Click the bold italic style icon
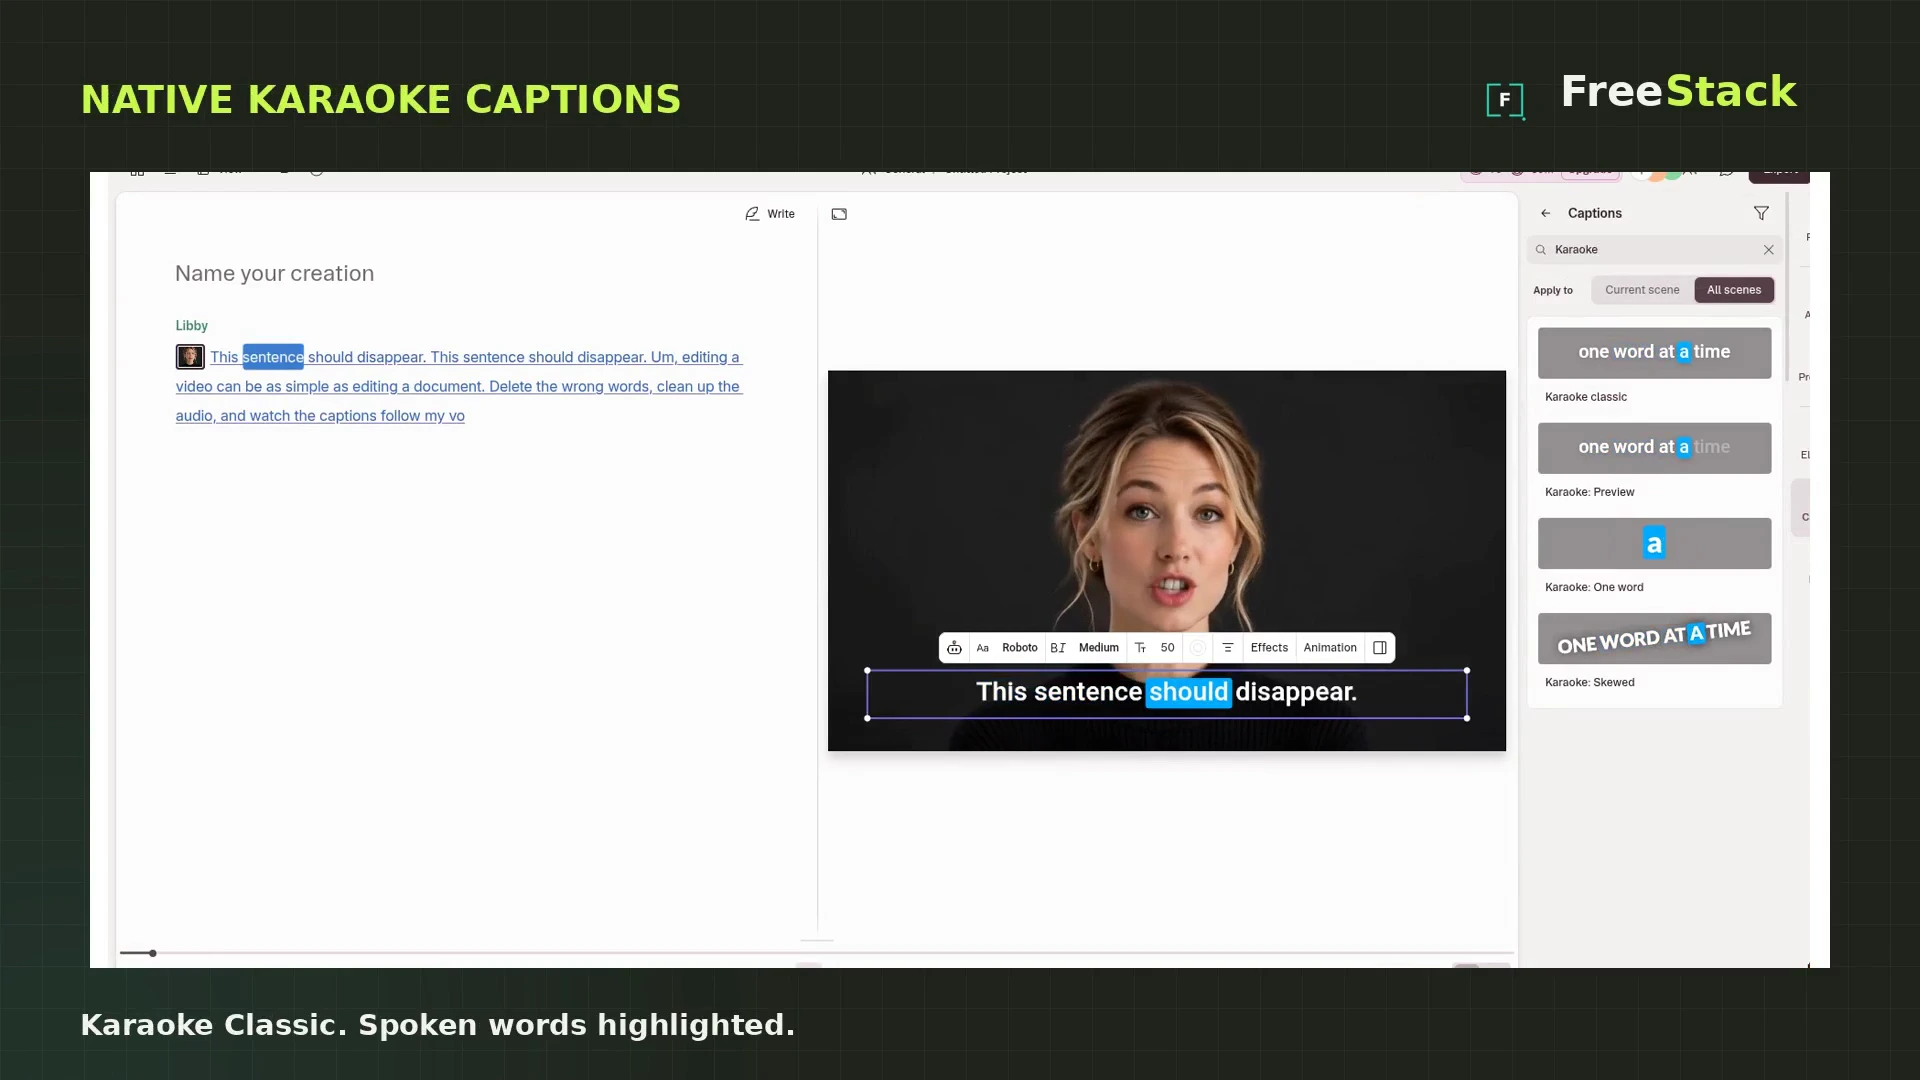 click(x=1058, y=648)
